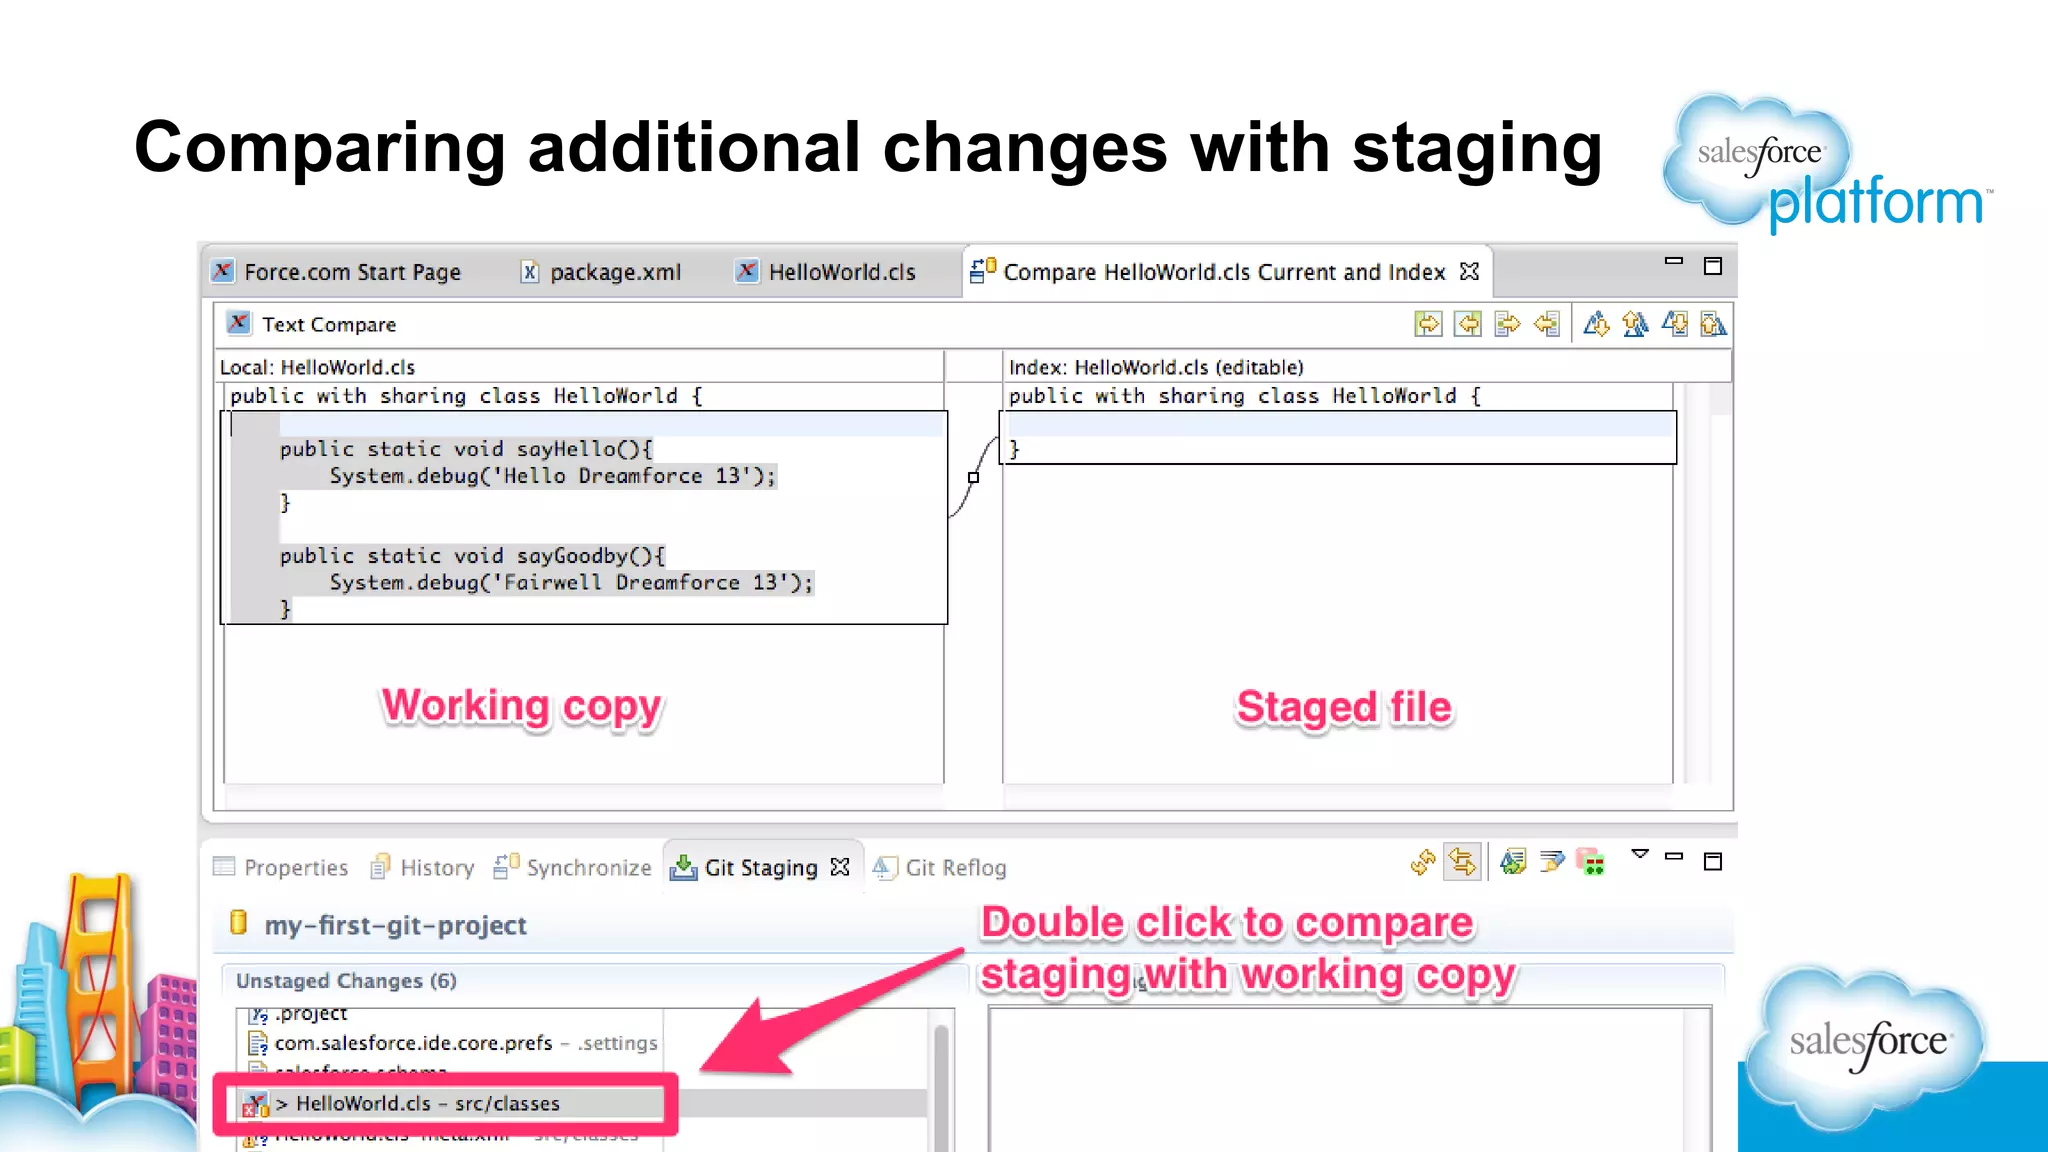Minimize the Git Staging panel
Image resolution: width=2048 pixels, height=1152 pixels.
click(x=1674, y=857)
